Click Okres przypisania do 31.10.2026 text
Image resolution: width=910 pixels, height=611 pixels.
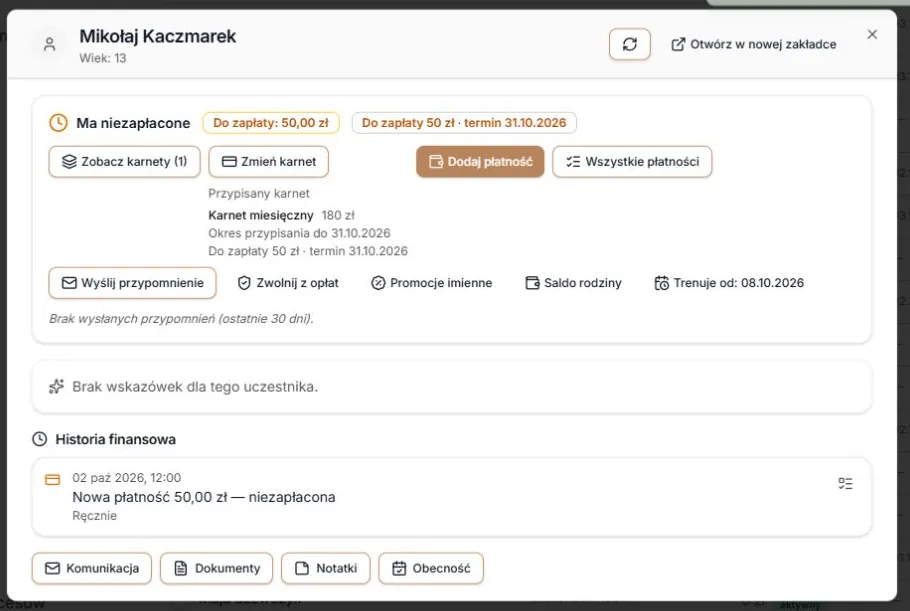pyautogui.click(x=299, y=233)
